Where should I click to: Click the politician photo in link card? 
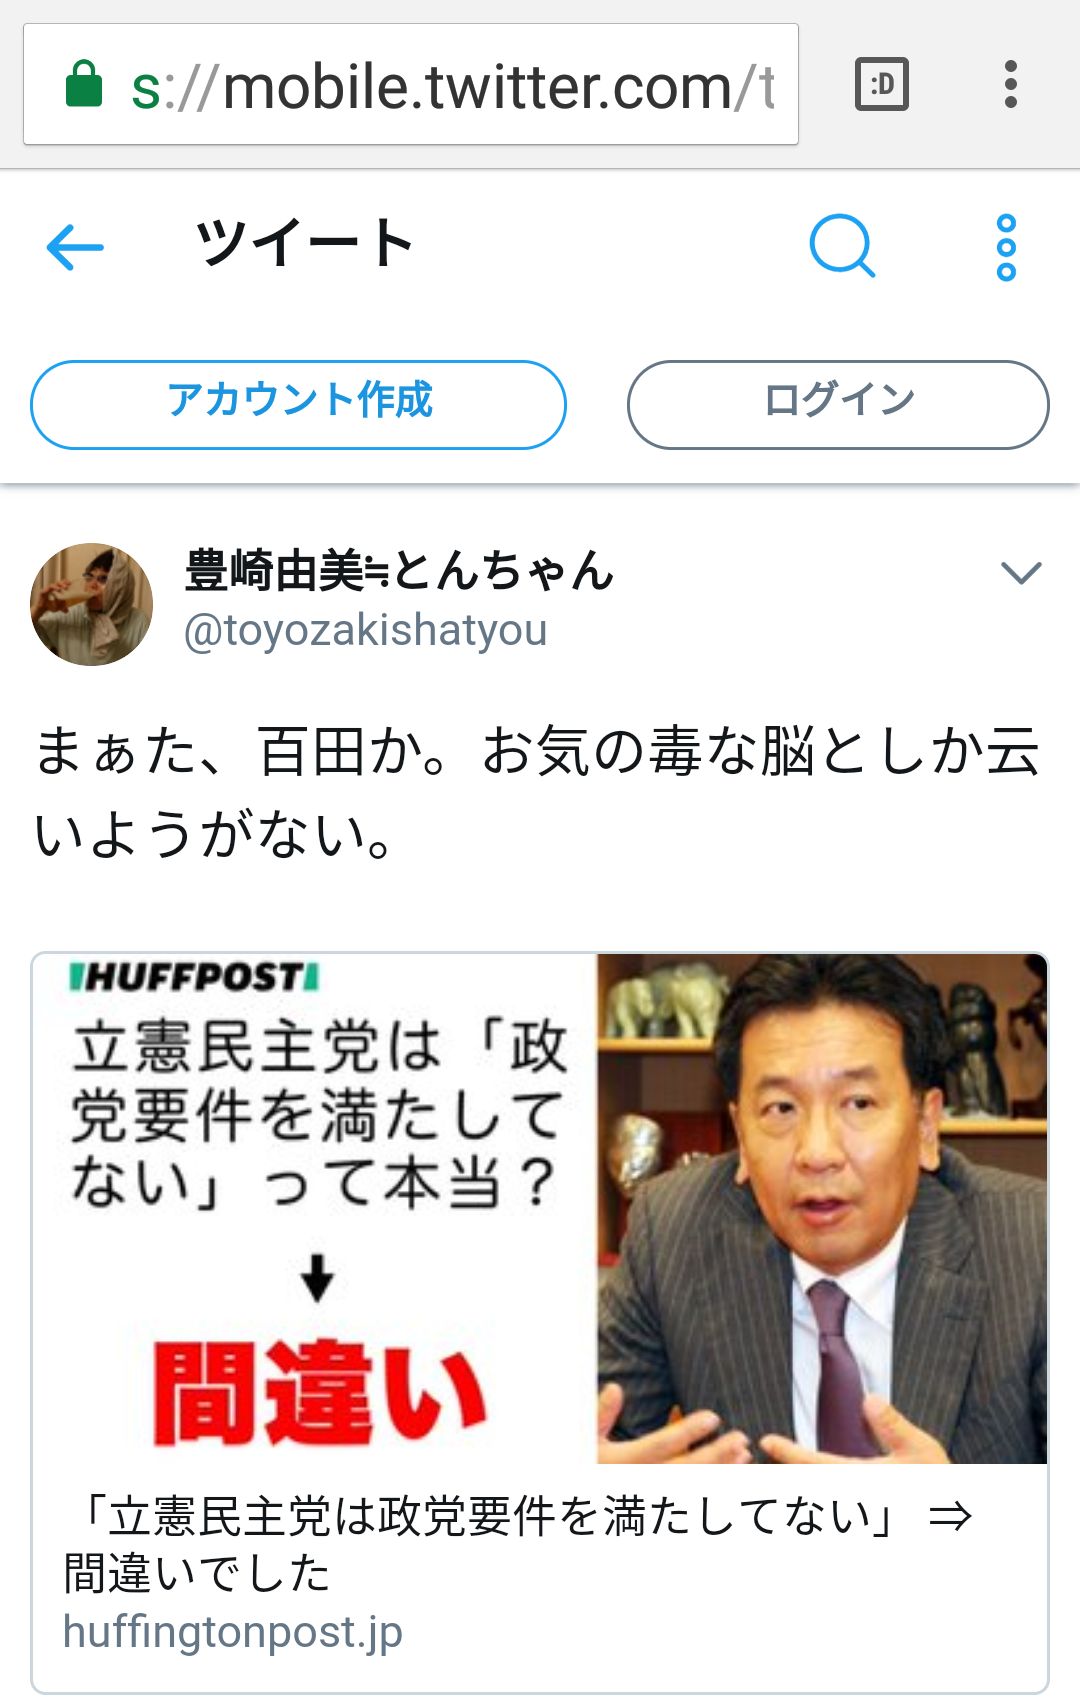pos(822,1208)
